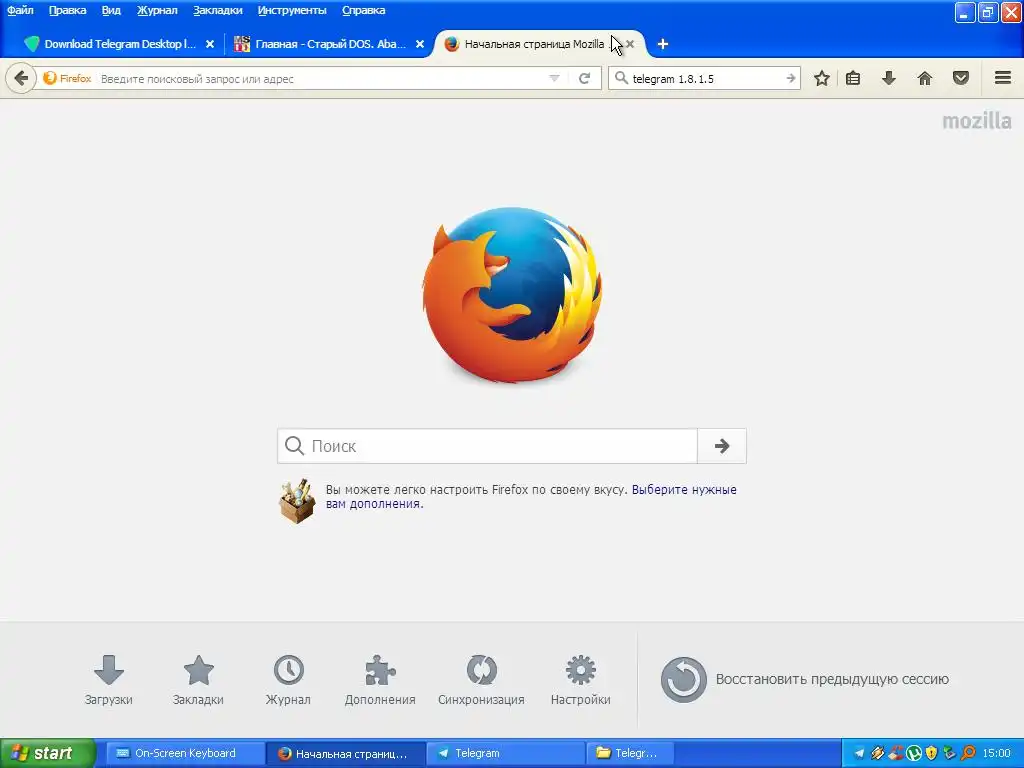Click Восстановить предыдущую сессию button
Image resolution: width=1024 pixels, height=768 pixels.
click(805, 679)
